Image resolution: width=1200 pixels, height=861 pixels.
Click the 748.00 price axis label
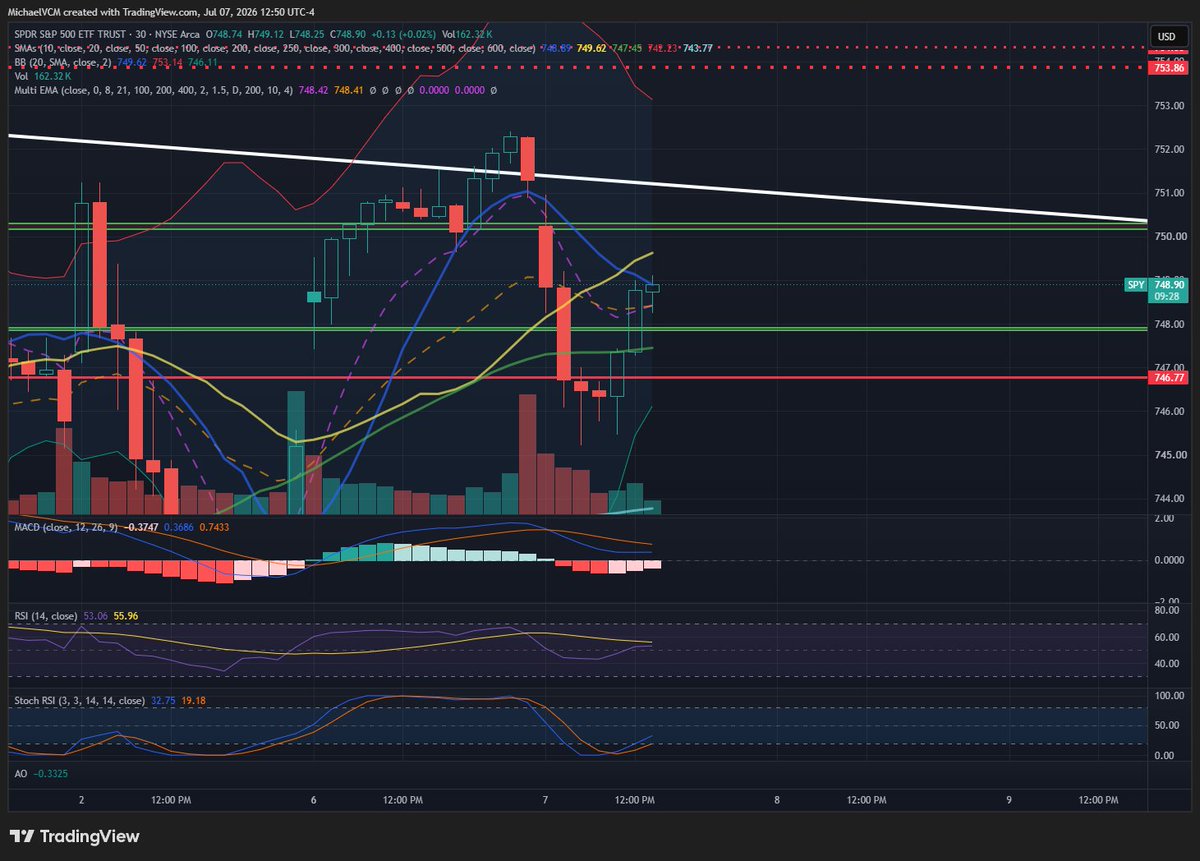click(x=1168, y=324)
